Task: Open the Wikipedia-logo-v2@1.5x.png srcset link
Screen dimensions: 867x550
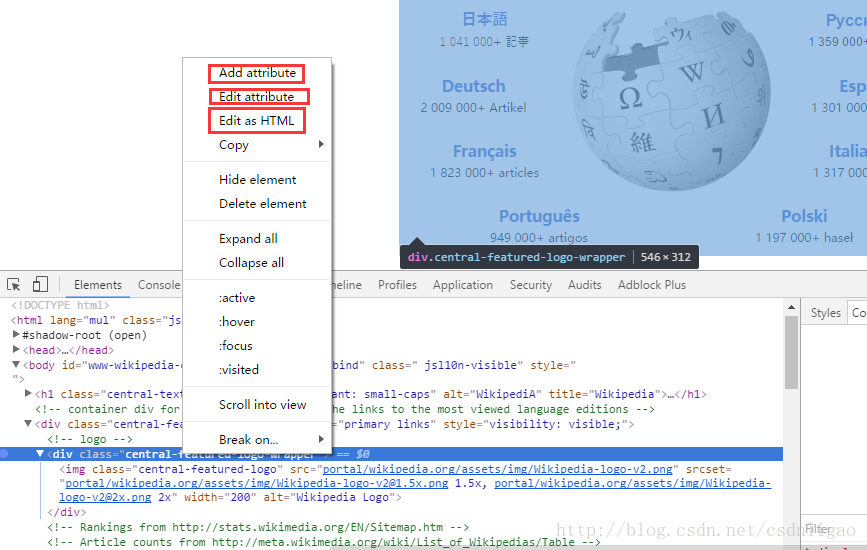Action: click(x=257, y=483)
